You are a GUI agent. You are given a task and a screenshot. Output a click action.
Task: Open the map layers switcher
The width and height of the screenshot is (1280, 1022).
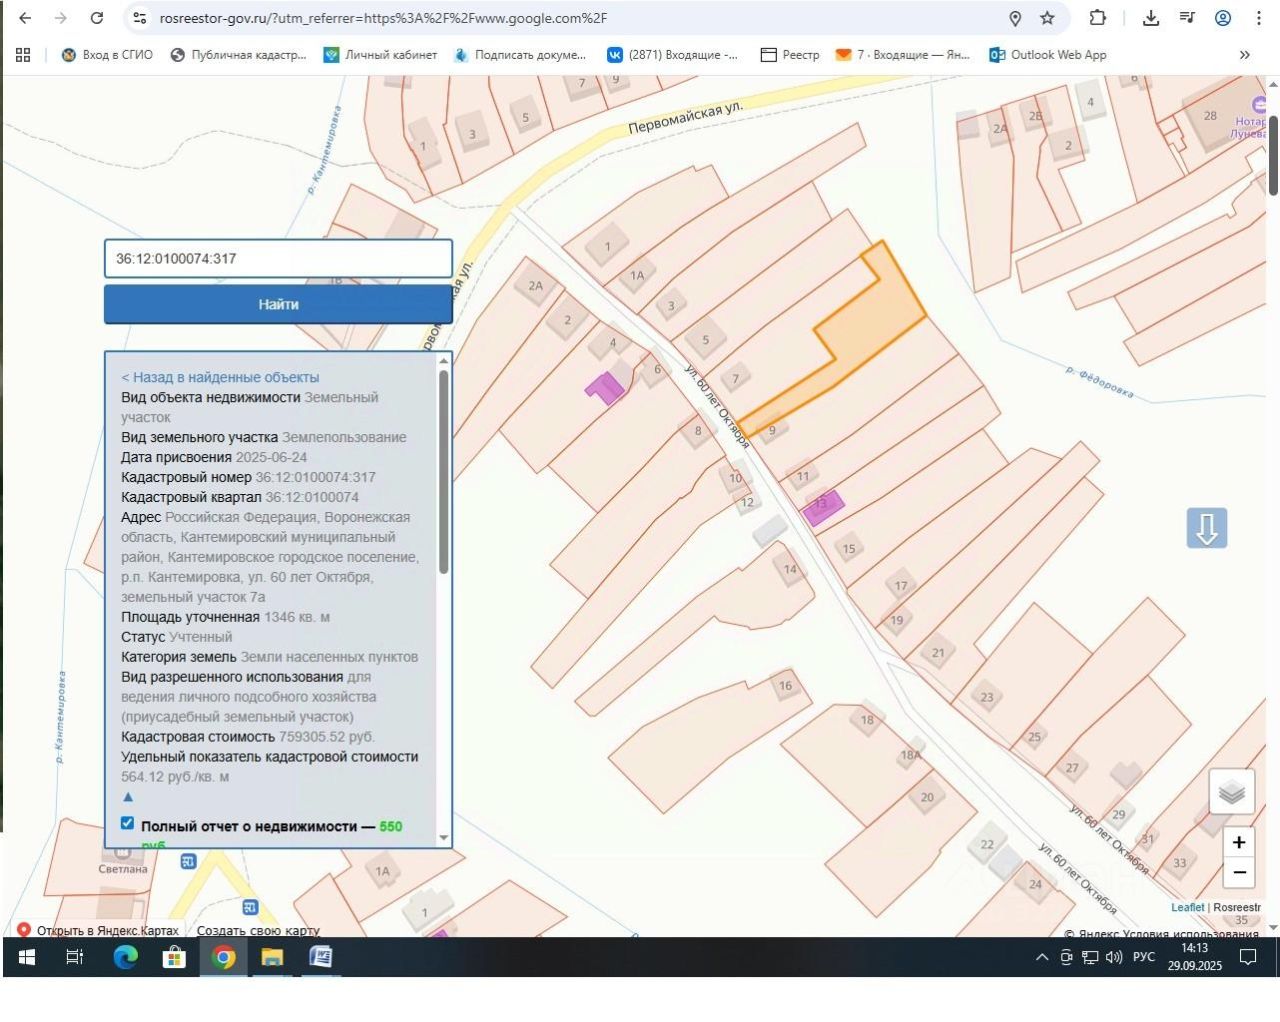click(x=1231, y=793)
